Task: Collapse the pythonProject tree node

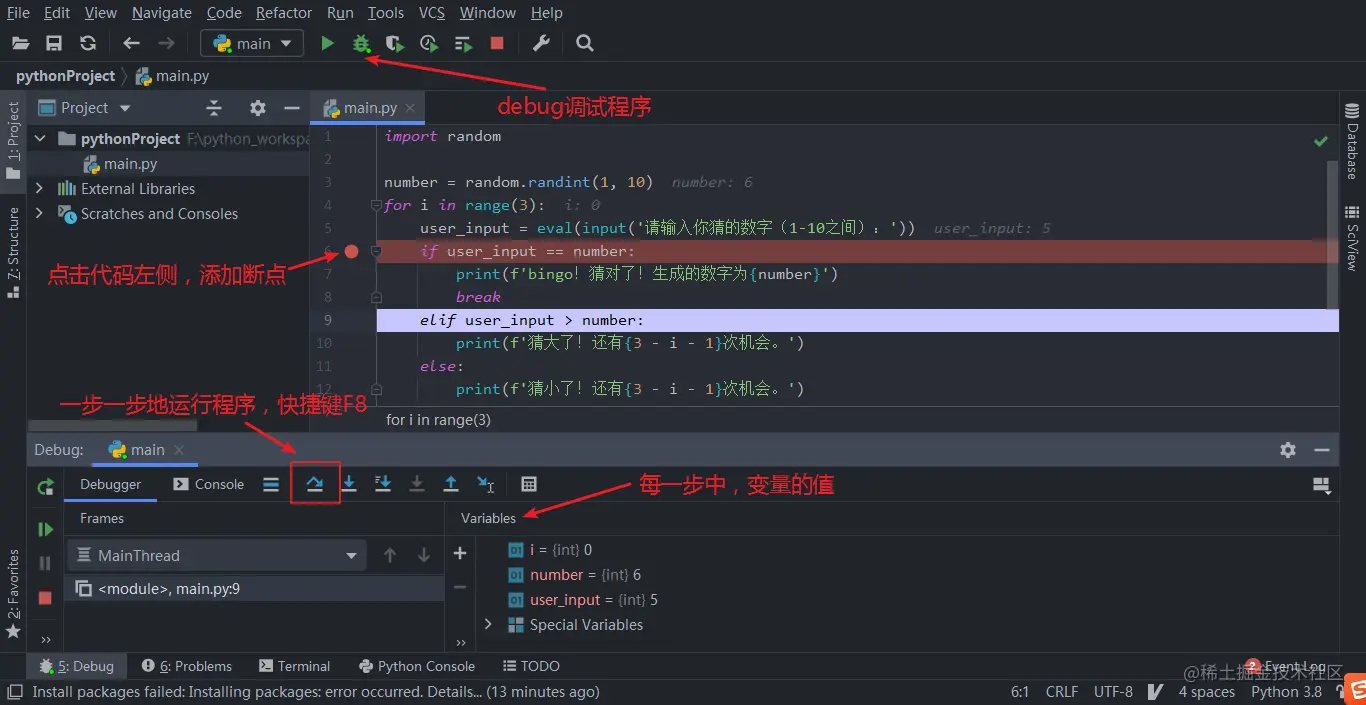Action: (x=40, y=138)
